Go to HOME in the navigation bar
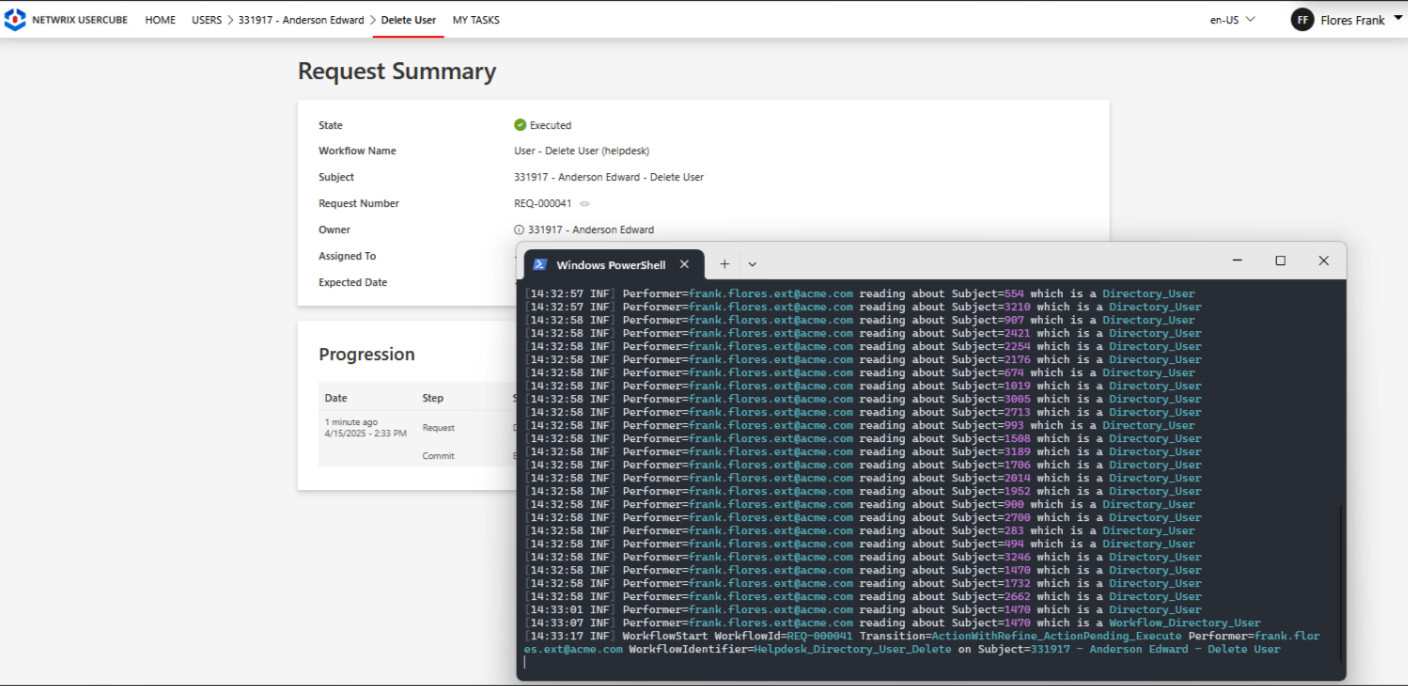The image size is (1408, 686). point(160,20)
